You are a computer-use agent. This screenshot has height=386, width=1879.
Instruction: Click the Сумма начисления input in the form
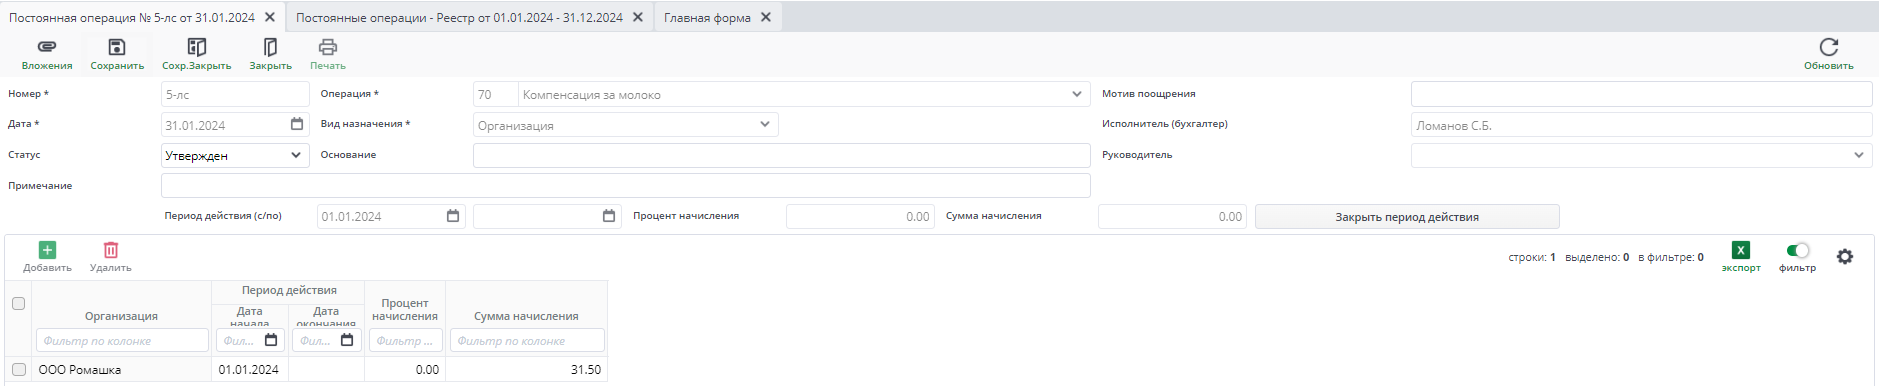tap(1172, 216)
